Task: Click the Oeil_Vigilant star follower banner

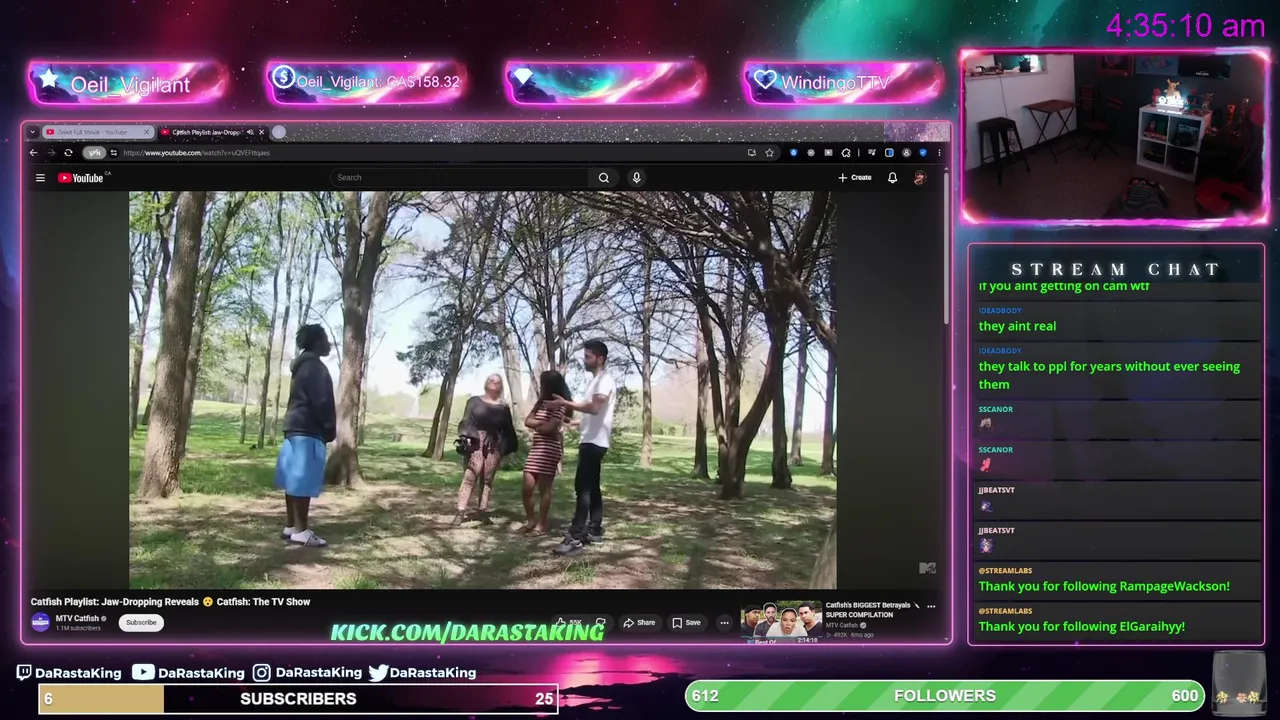Action: [128, 83]
